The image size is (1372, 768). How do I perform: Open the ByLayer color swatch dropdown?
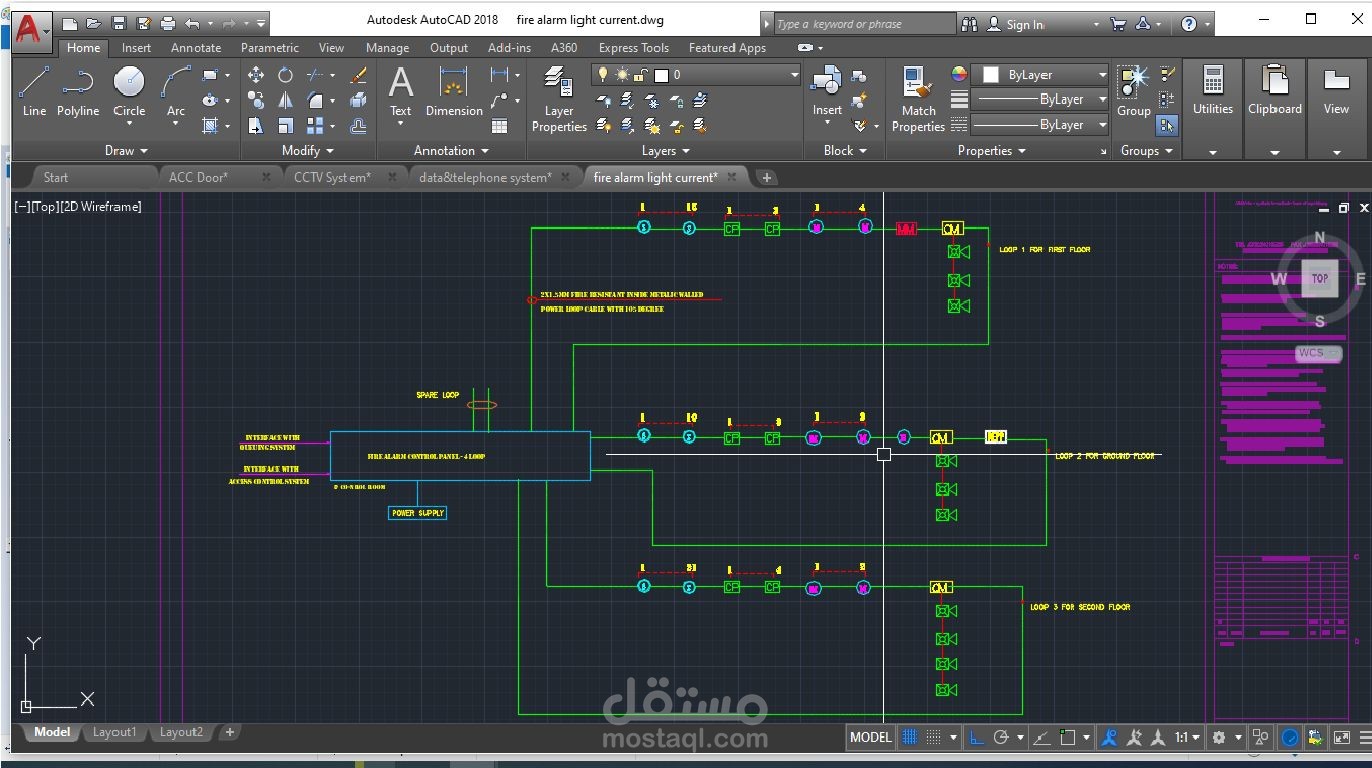(1040, 74)
